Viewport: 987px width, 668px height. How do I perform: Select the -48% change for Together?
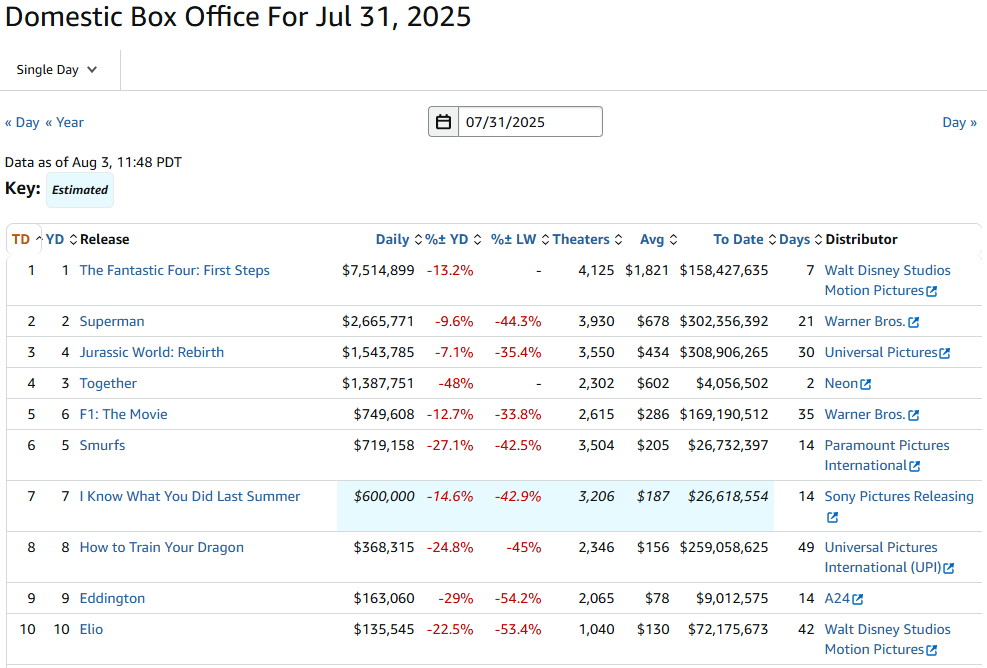point(455,383)
